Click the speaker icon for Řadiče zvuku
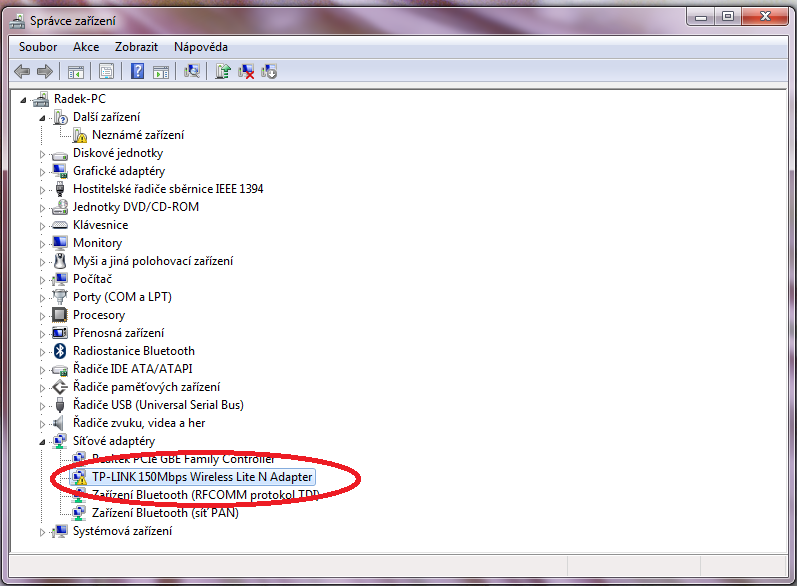The height and width of the screenshot is (586, 797). pyautogui.click(x=59, y=423)
